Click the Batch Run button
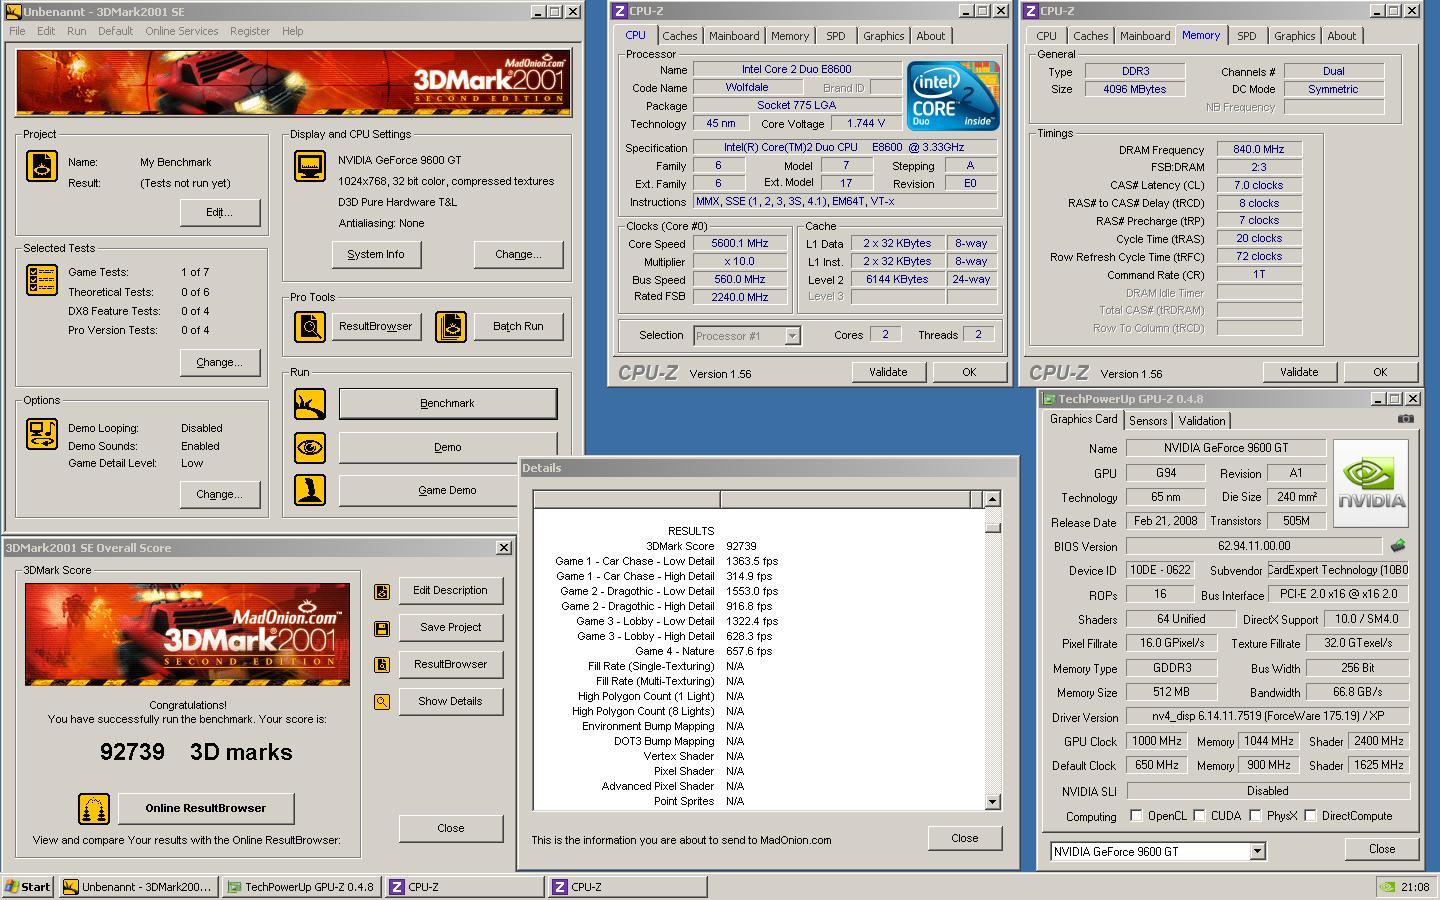 pos(518,326)
